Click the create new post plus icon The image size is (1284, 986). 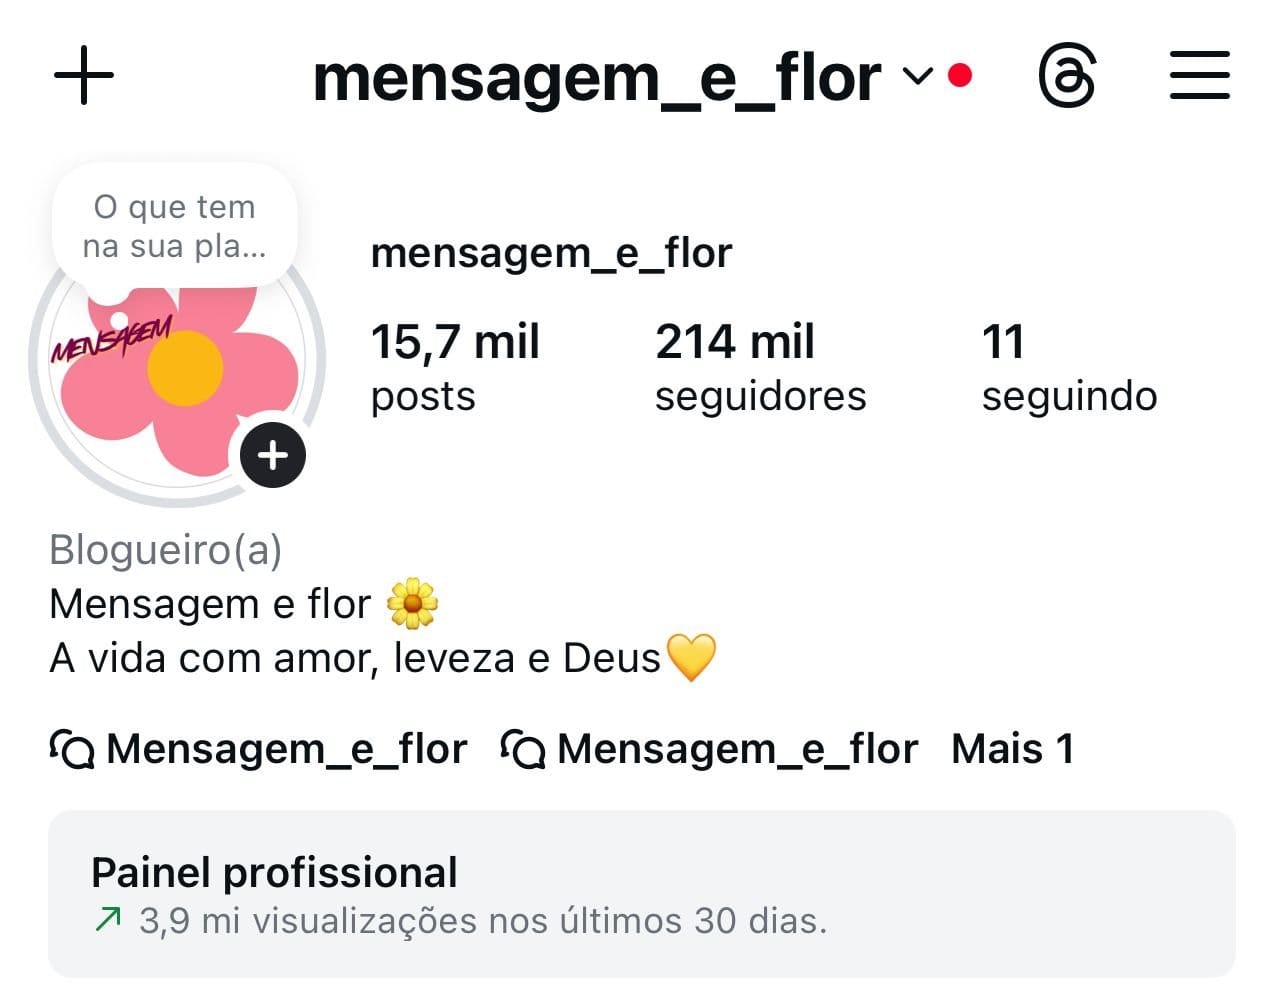click(x=84, y=75)
